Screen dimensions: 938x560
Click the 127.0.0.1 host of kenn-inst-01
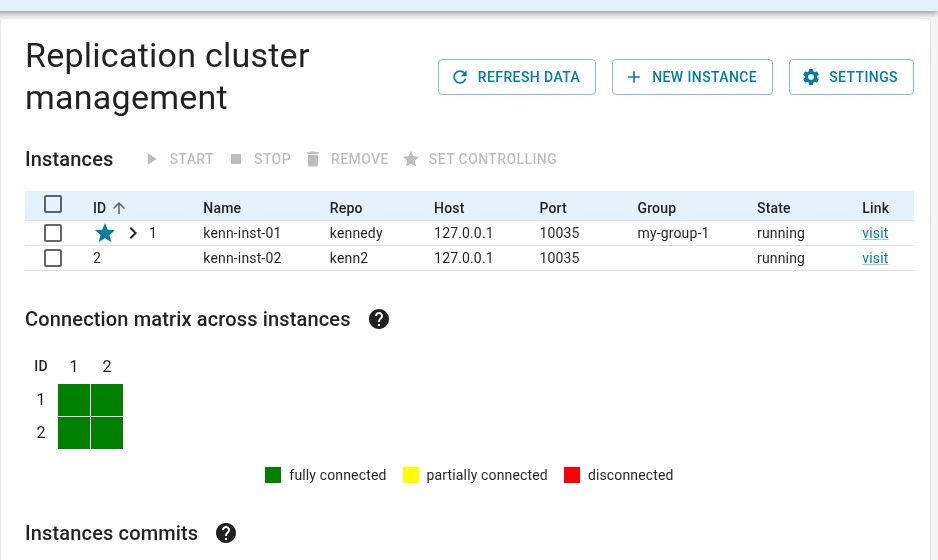pyautogui.click(x=464, y=233)
